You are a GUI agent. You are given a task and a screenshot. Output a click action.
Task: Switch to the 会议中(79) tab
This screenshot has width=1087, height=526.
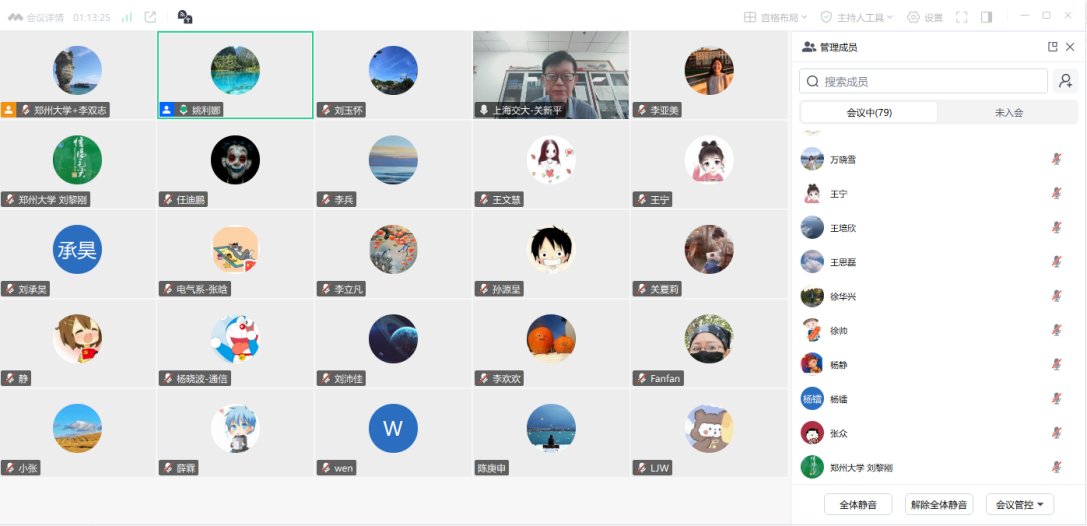pos(868,113)
